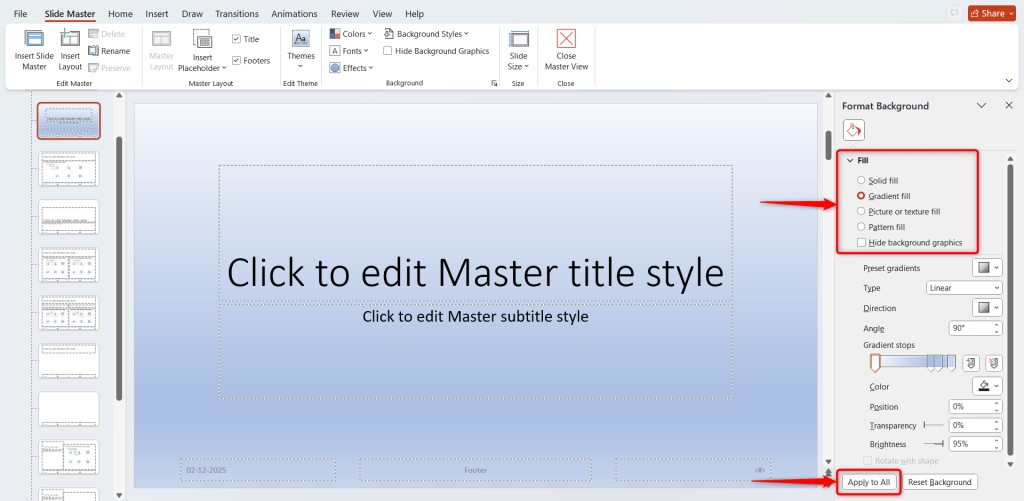Click the date placeholder 02-12-2025
The image size is (1024, 501).
point(258,470)
